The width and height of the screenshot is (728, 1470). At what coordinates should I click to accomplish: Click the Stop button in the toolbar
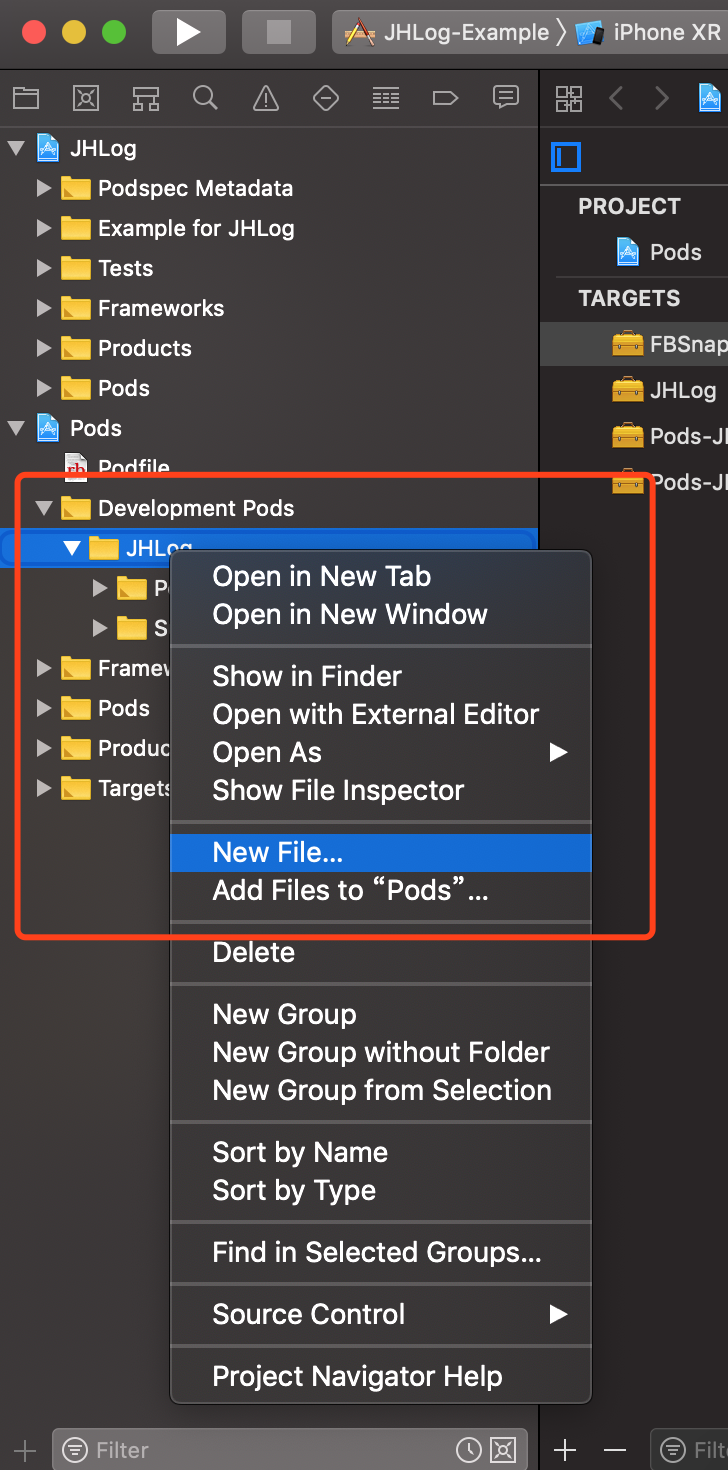coord(278,32)
